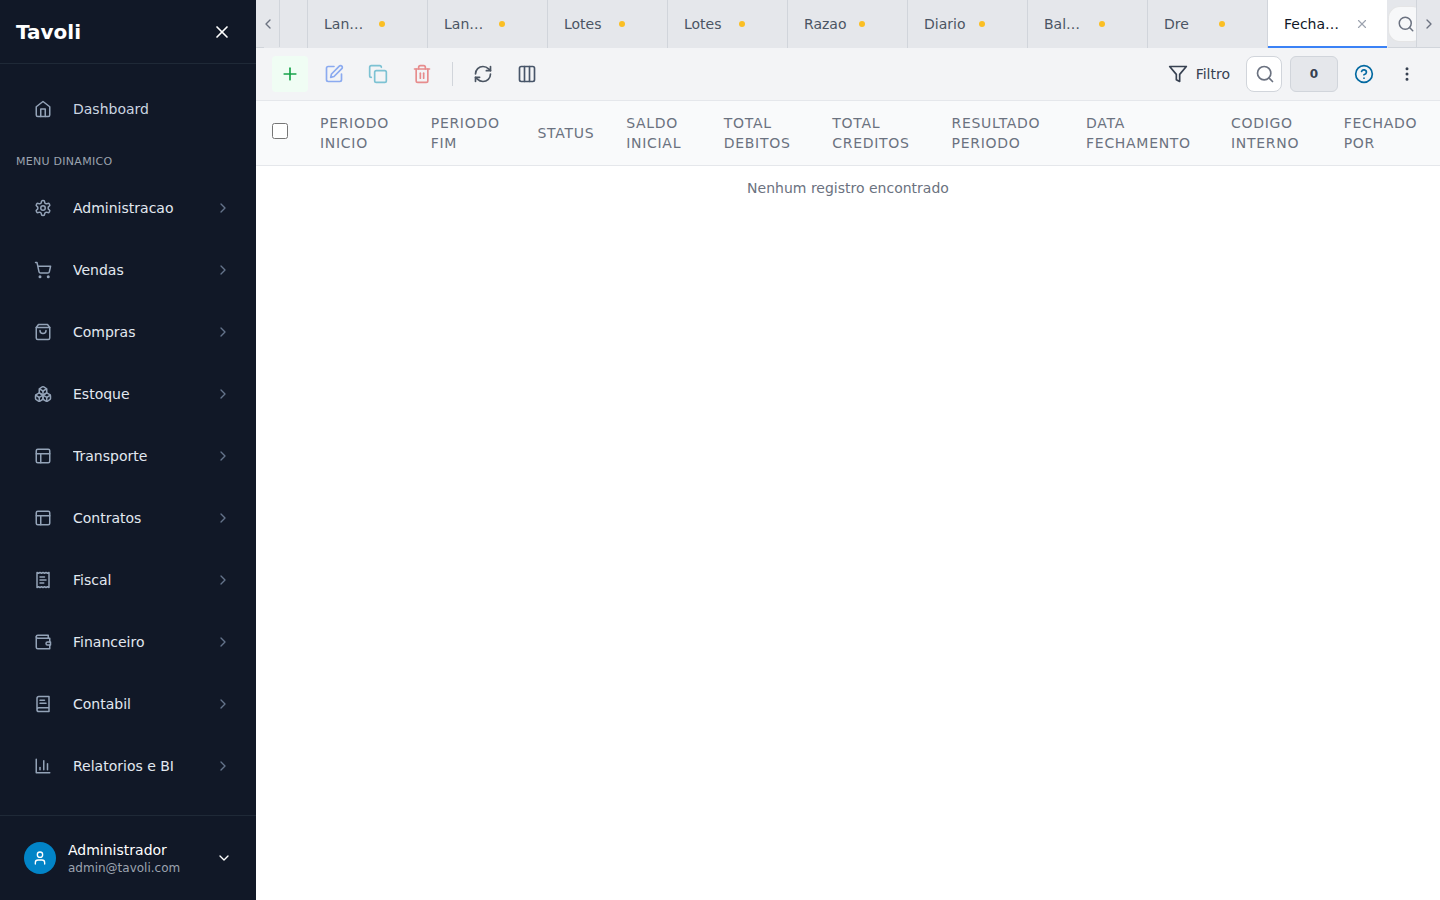1440x900 pixels.
Task: Switch to the first Lotes tab
Action: click(x=607, y=24)
